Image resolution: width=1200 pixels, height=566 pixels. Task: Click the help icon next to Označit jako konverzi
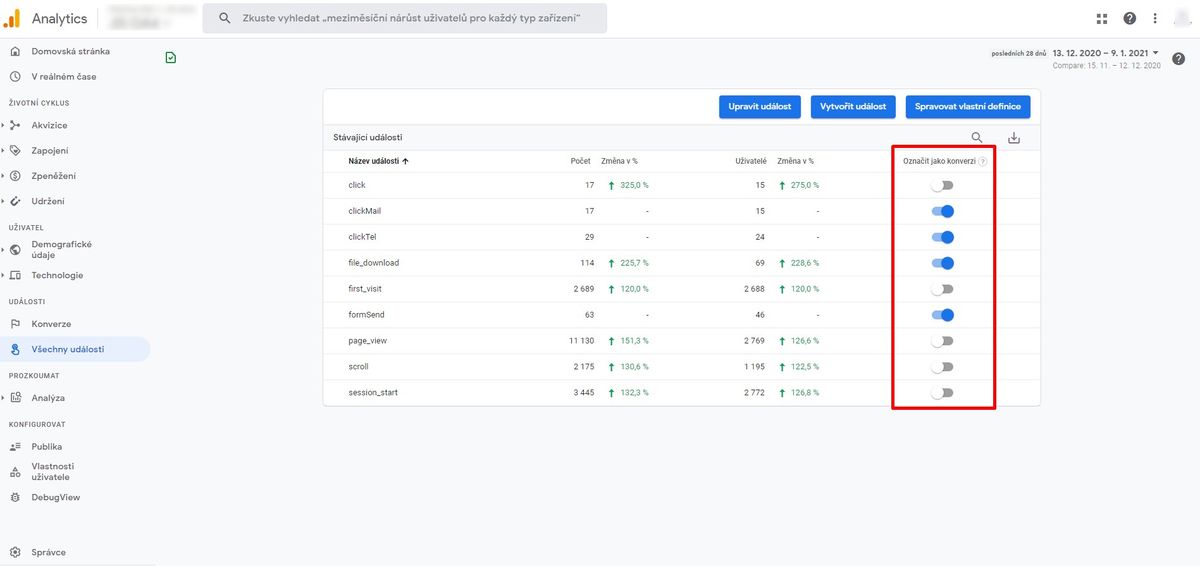point(983,161)
